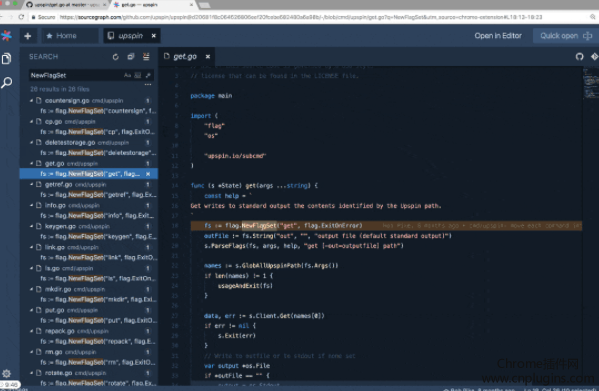Click the diamond icon in editor toolbar
Image resolution: width=599 pixels, height=391 pixels.
(x=594, y=57)
